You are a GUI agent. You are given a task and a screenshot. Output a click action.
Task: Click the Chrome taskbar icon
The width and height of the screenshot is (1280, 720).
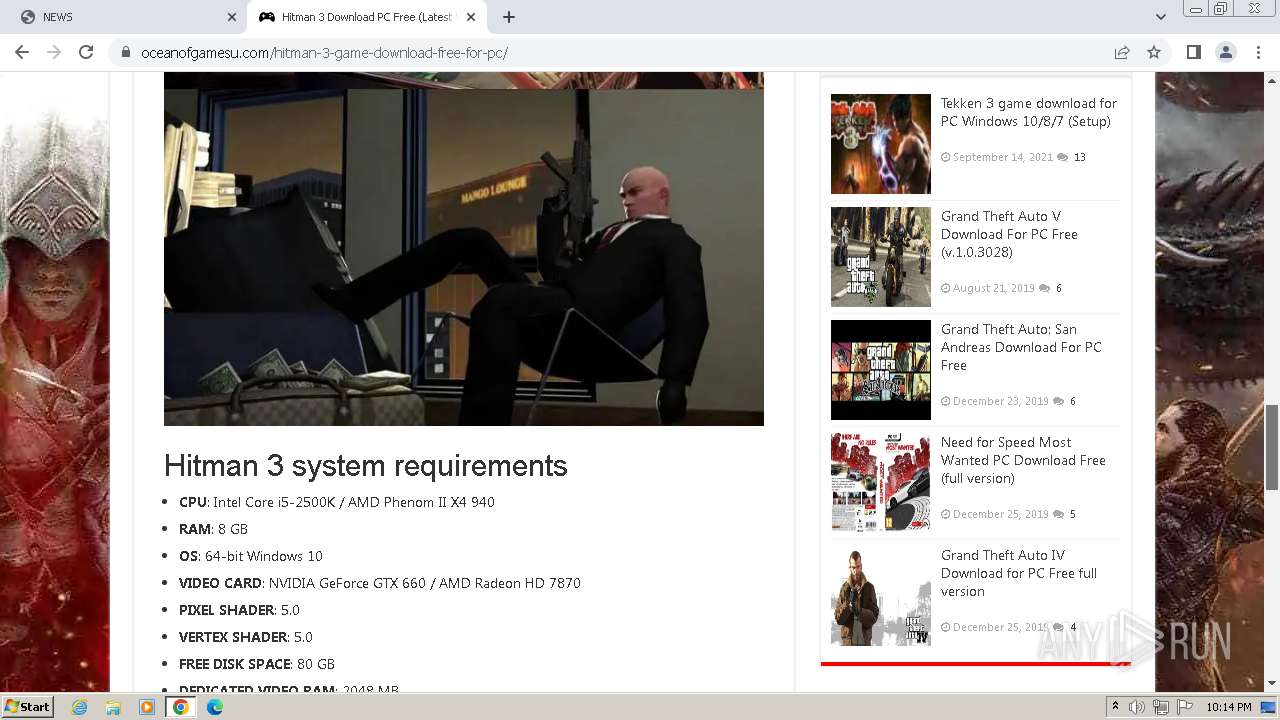[181, 707]
